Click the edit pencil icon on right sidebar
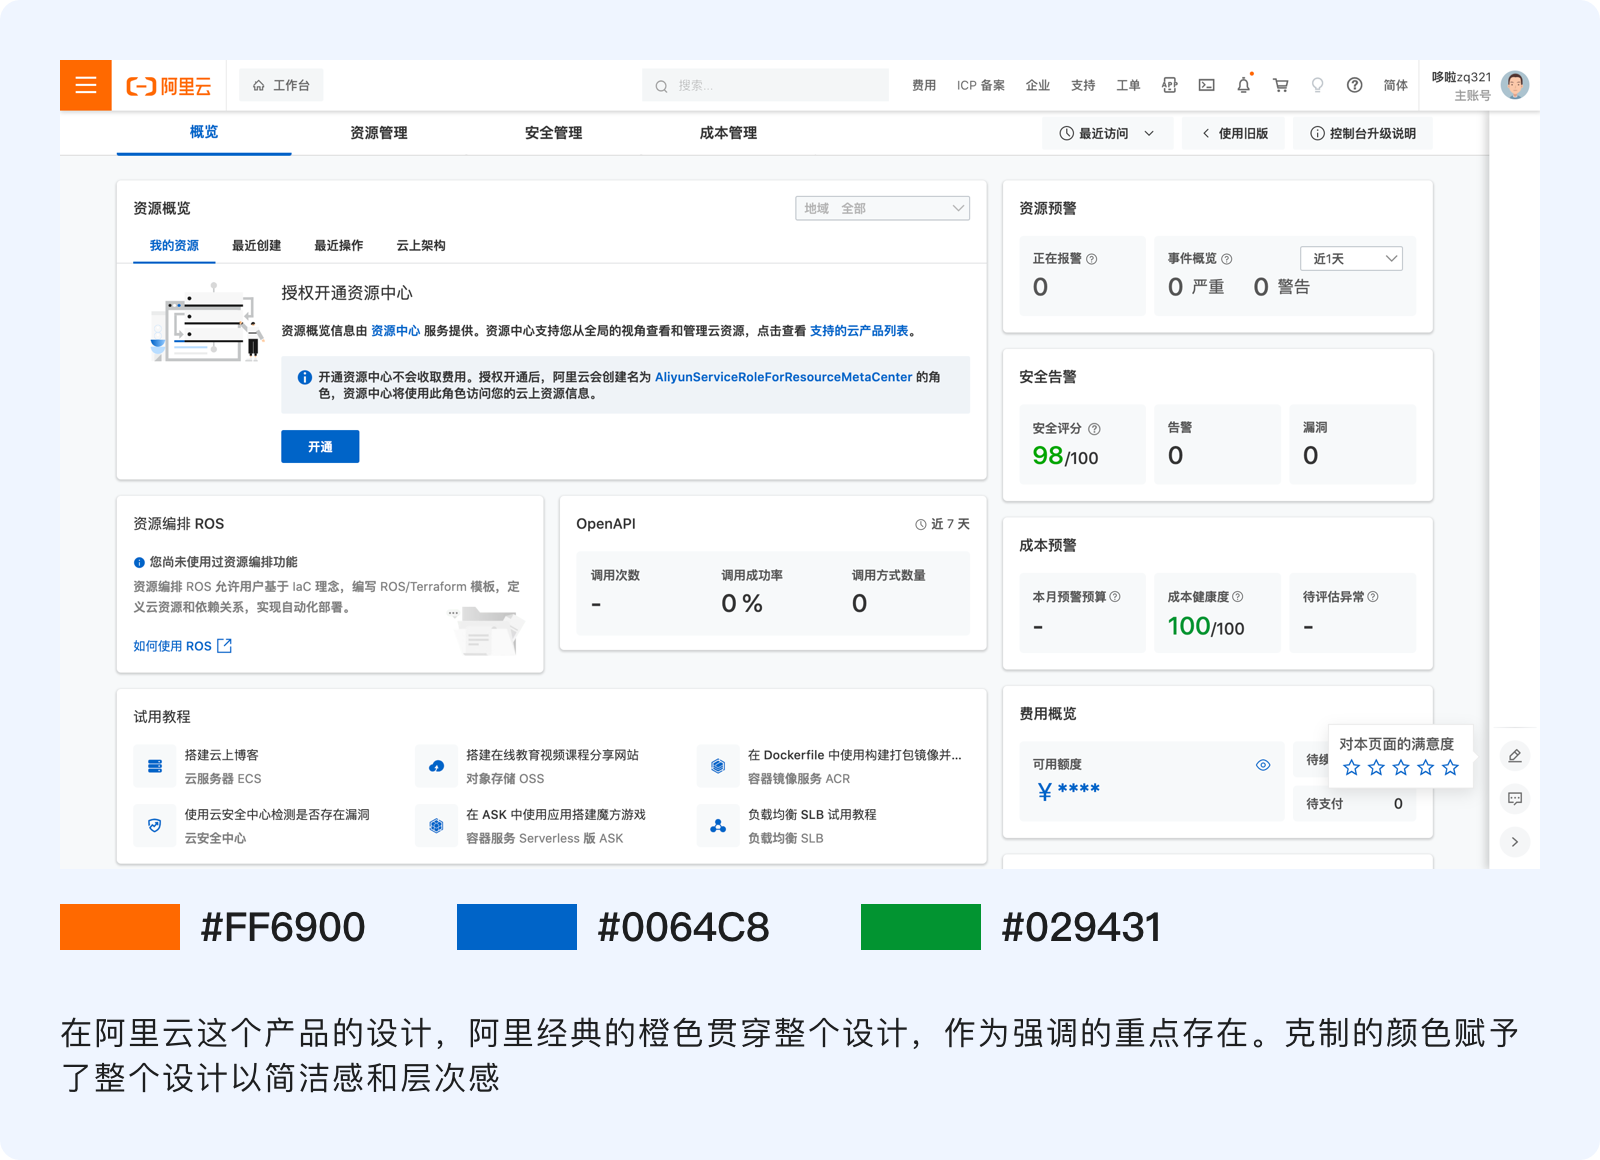Screen dimensions: 1600x1160 click(1515, 756)
